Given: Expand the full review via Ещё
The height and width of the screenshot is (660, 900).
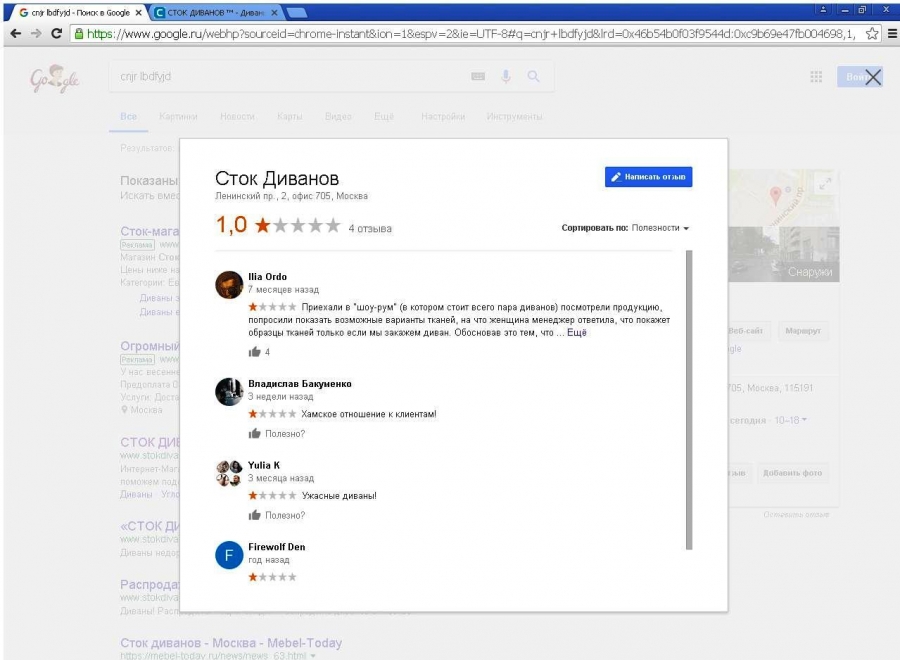Looking at the screenshot, I should (x=577, y=332).
